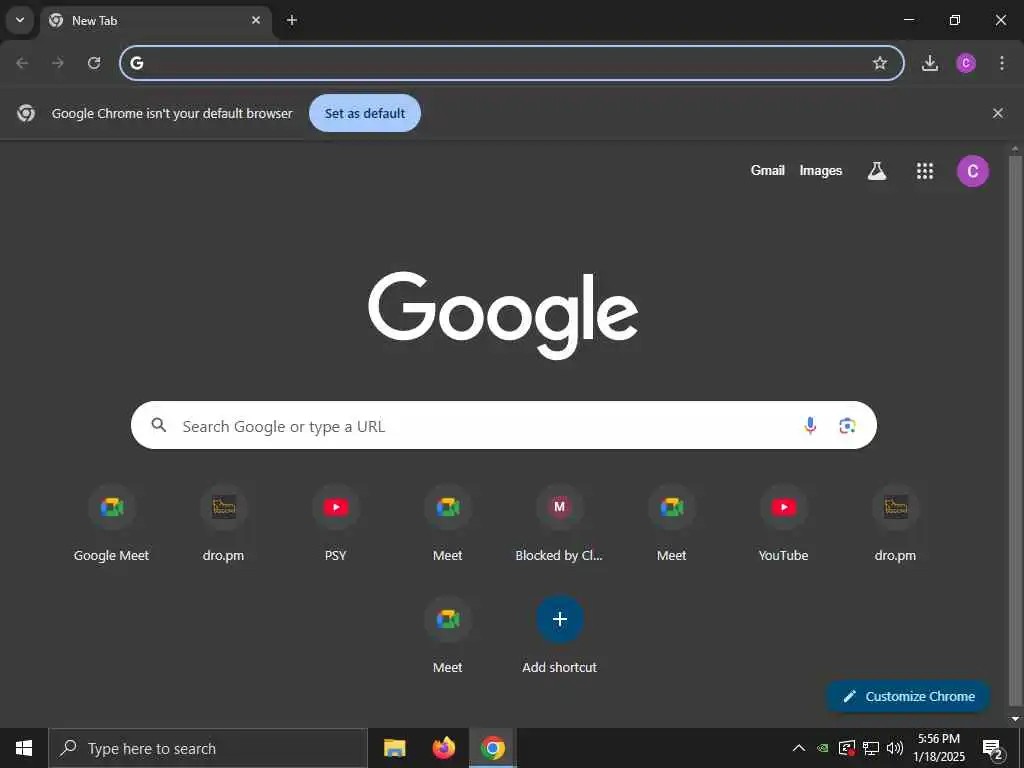
Task: Open the 5:56 PM clock and date
Action: pos(938,748)
